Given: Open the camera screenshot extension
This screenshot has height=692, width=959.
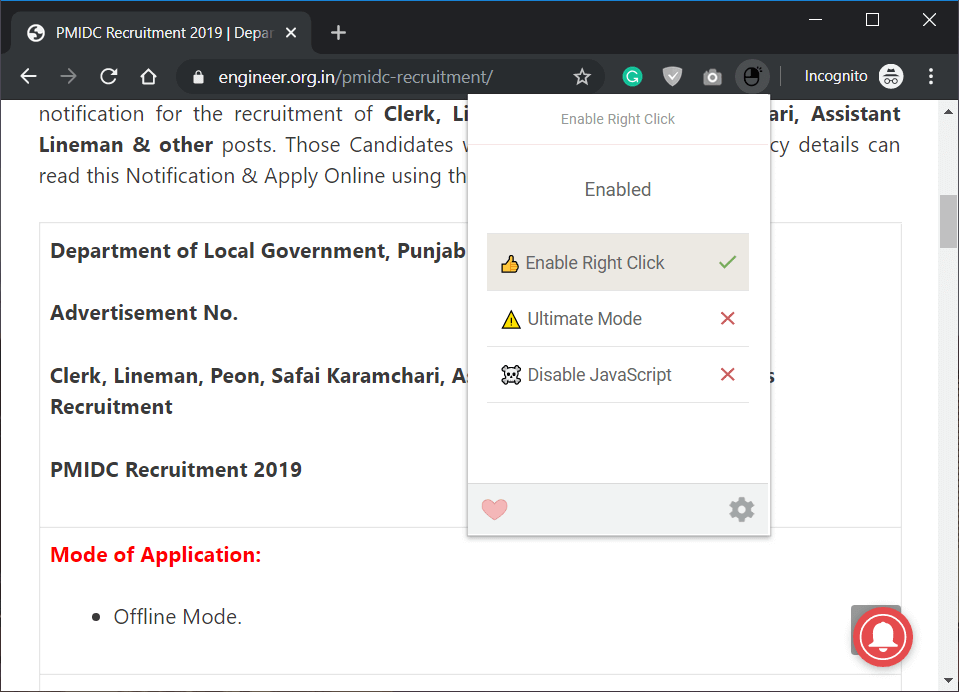Looking at the screenshot, I should pyautogui.click(x=712, y=77).
